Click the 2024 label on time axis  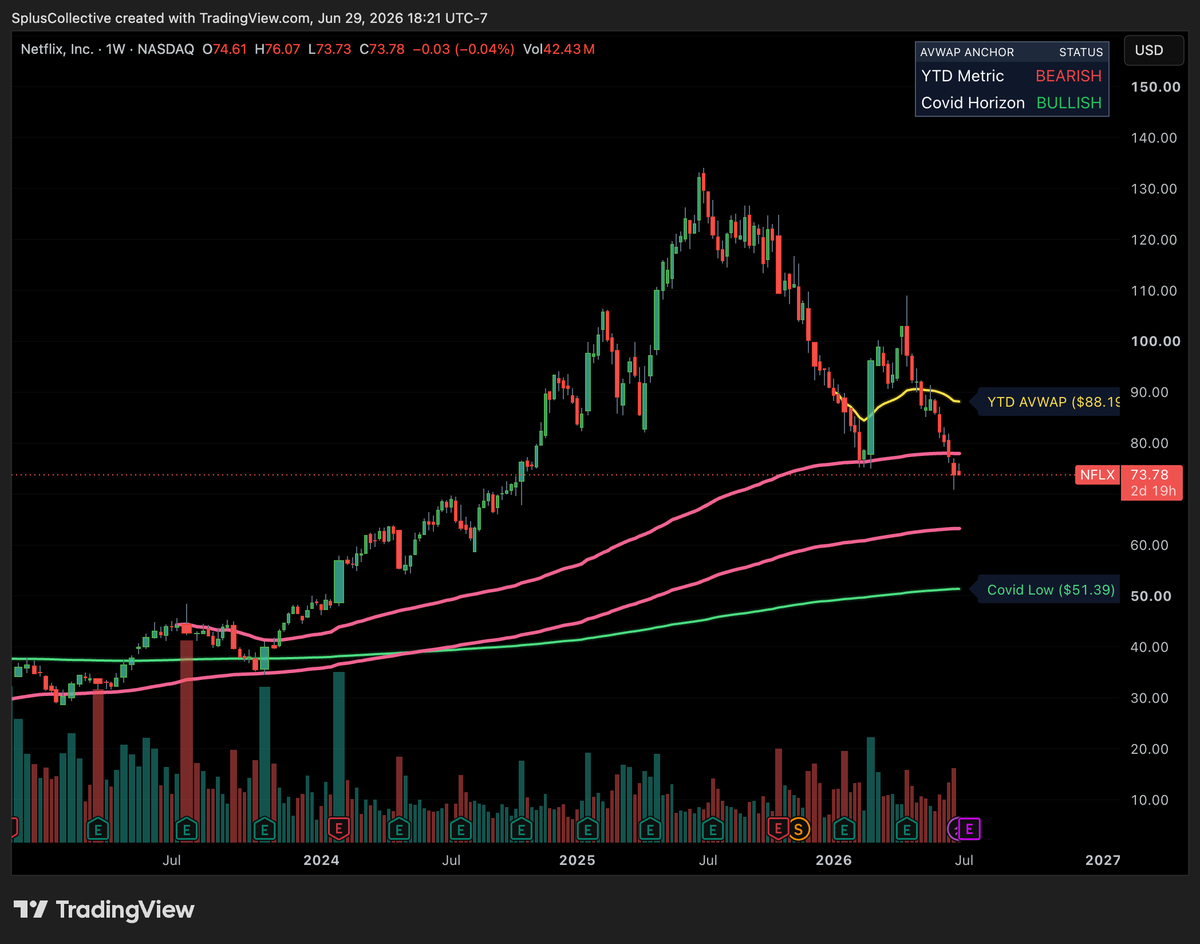(x=321, y=860)
